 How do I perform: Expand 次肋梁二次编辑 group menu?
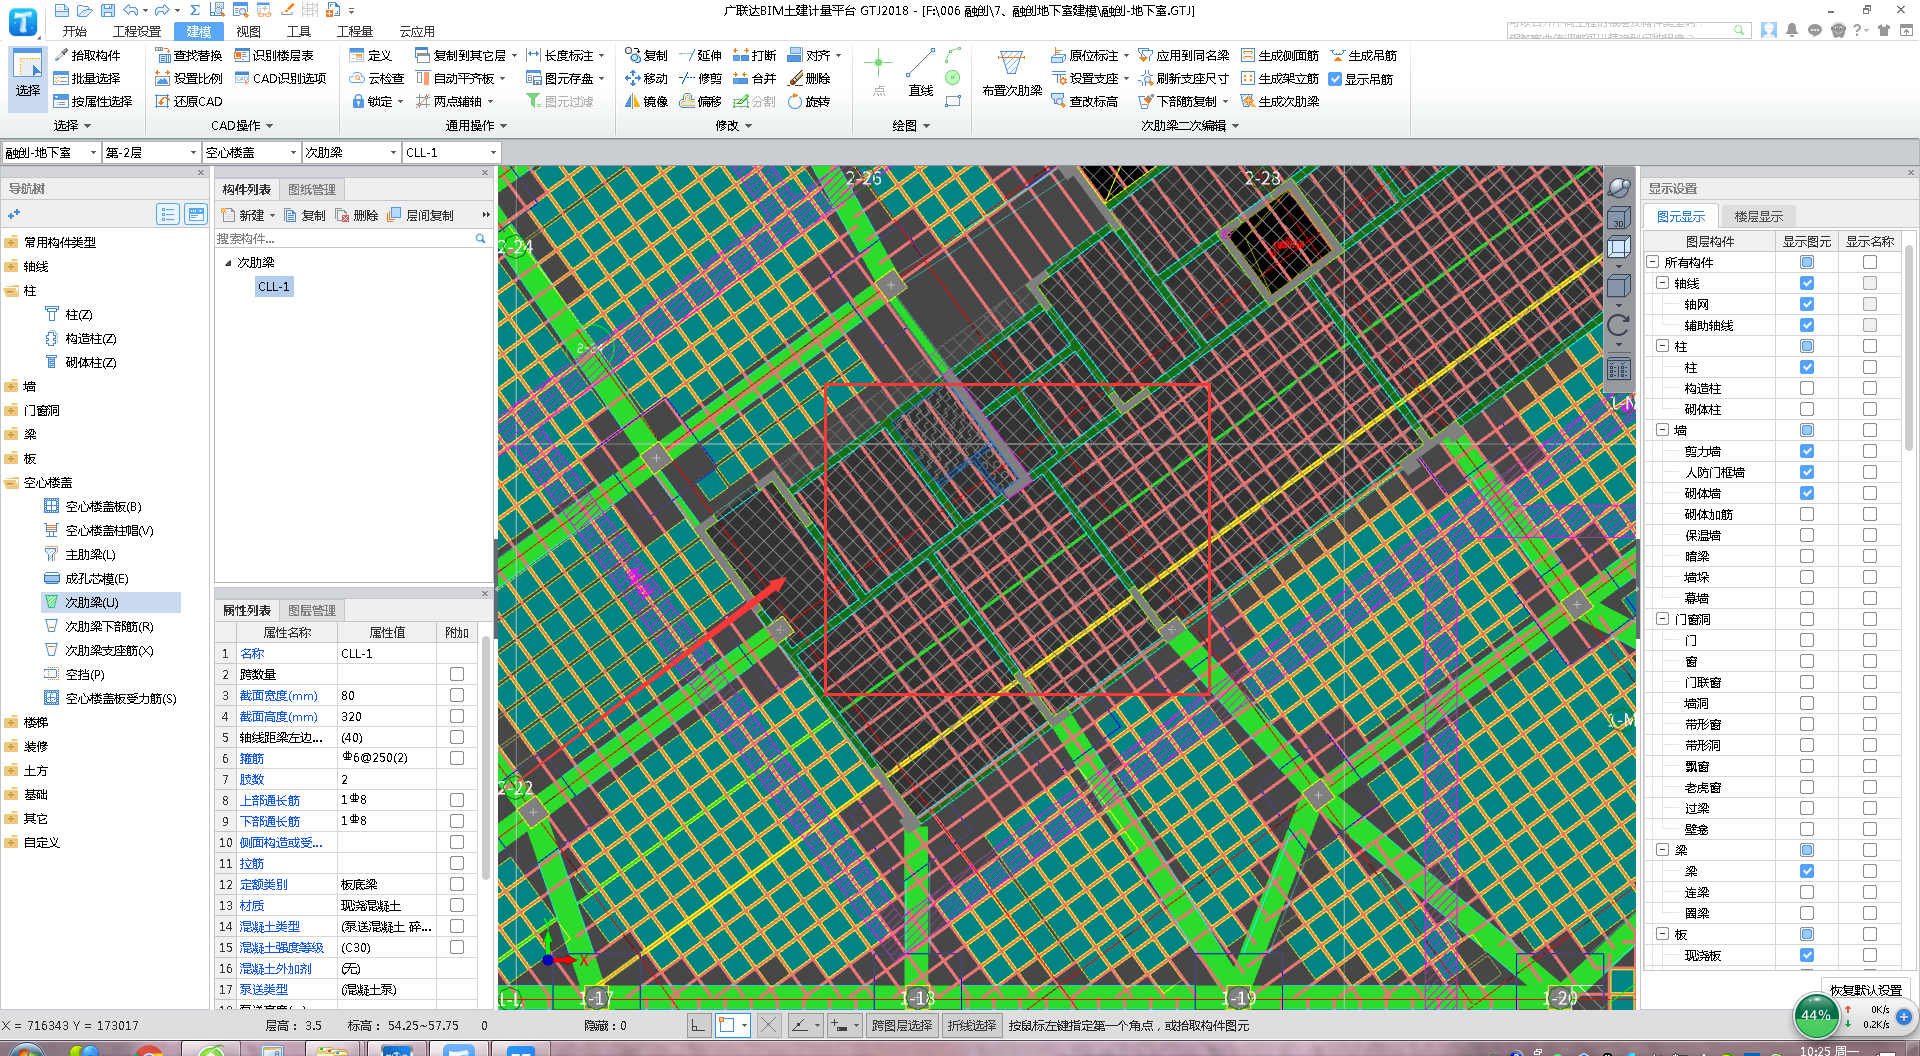click(x=1190, y=125)
